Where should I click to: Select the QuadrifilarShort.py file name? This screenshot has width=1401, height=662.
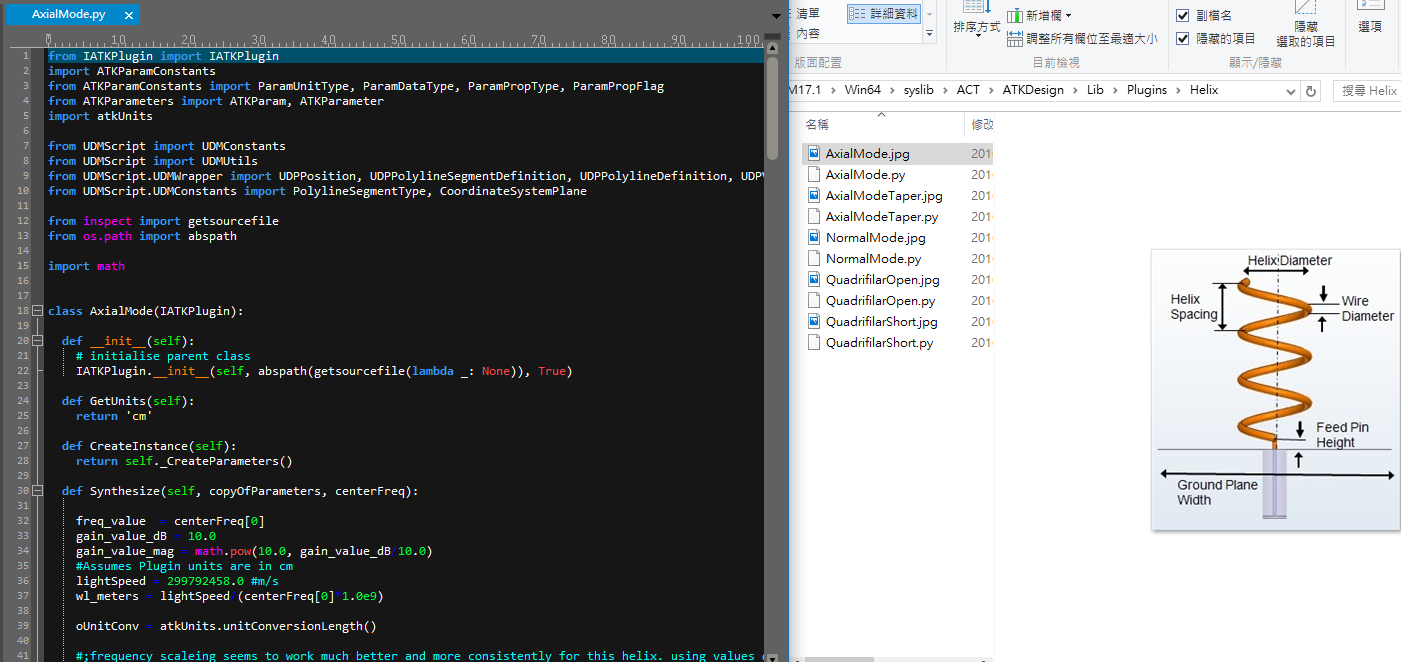[x=879, y=343]
